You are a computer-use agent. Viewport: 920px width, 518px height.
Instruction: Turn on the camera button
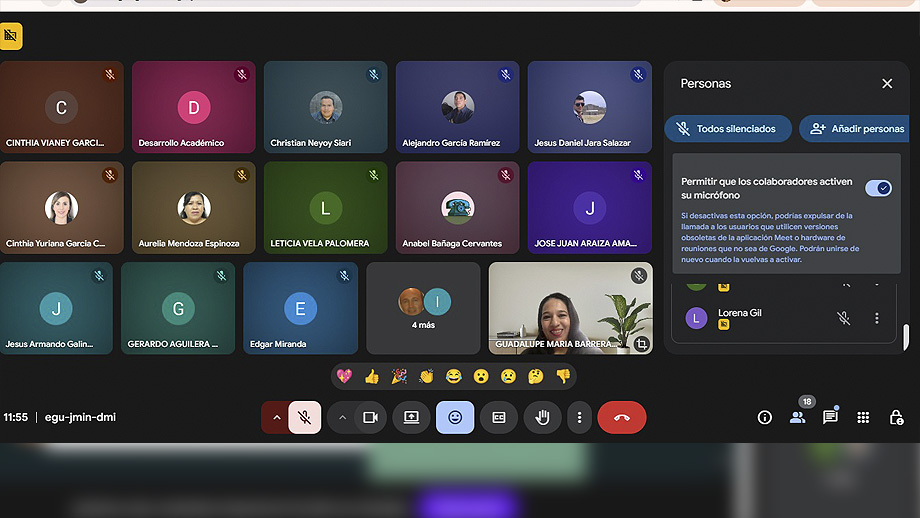(369, 417)
